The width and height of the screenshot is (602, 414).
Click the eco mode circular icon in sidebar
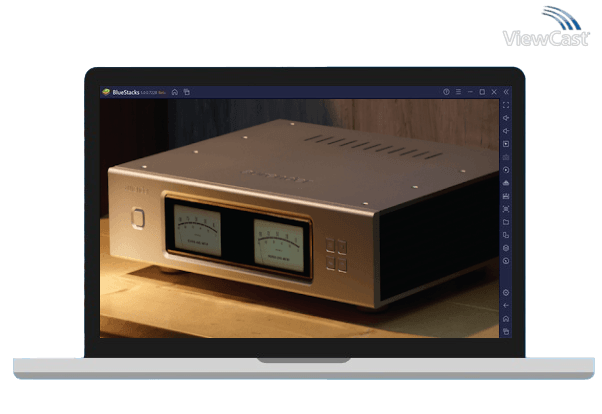pos(506,261)
